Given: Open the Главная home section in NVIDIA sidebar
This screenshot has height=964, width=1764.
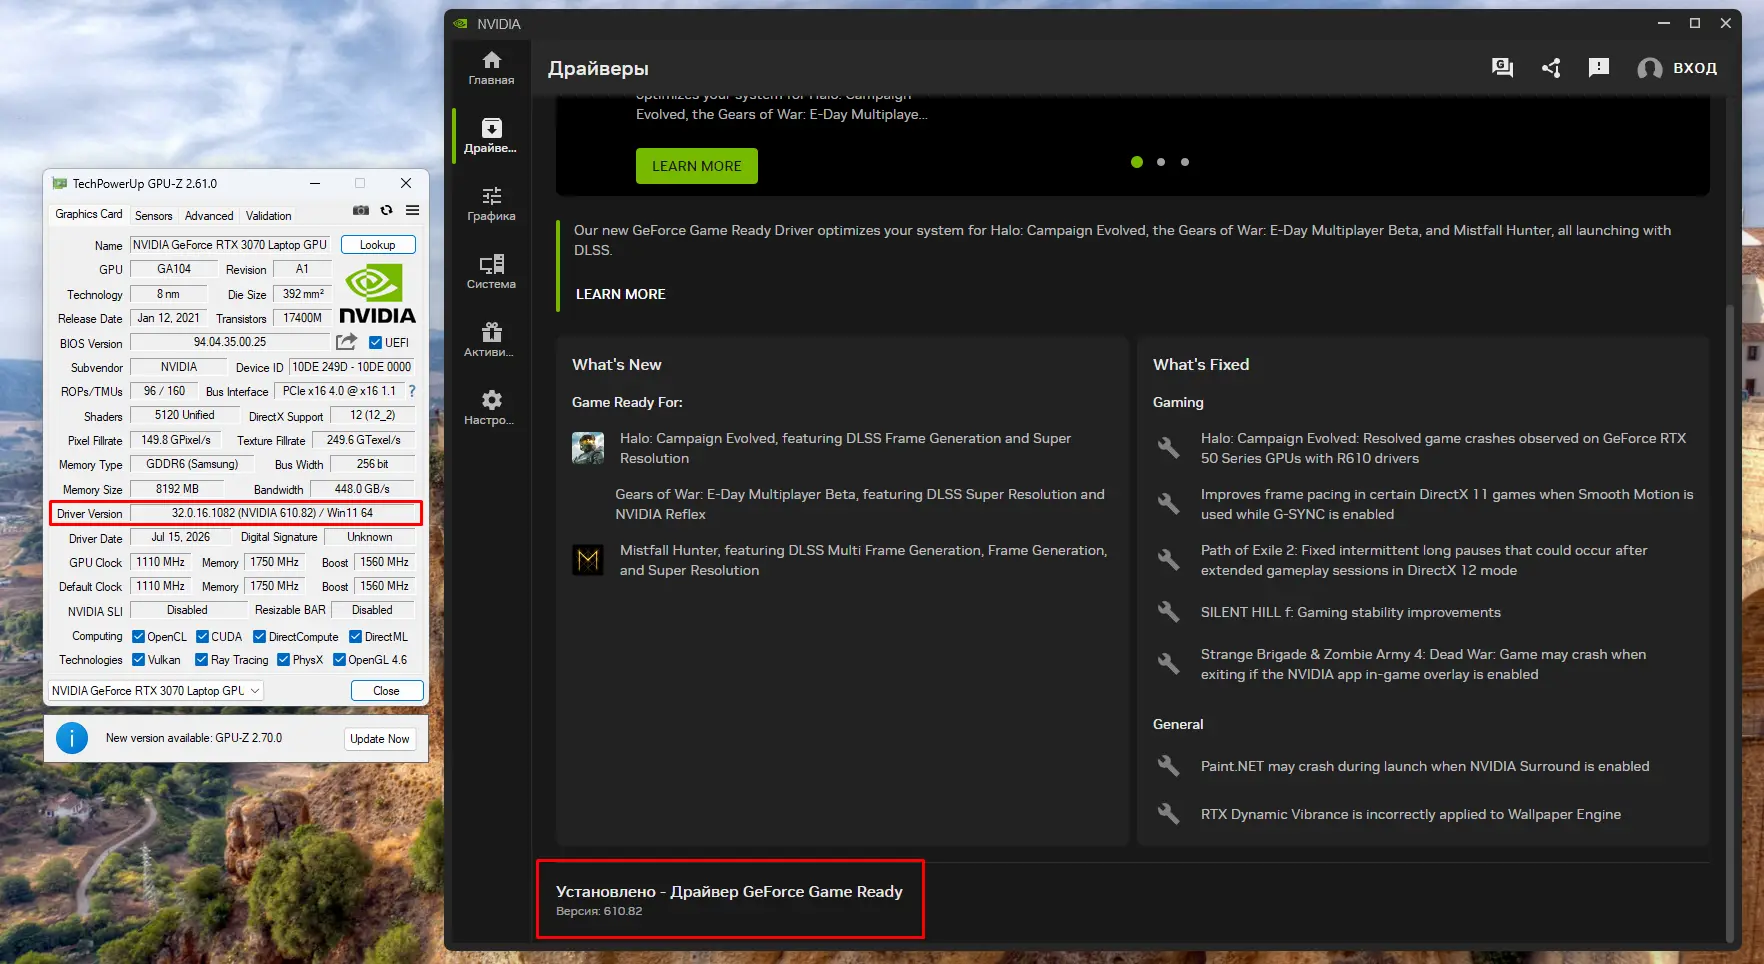Looking at the screenshot, I should click(x=491, y=68).
